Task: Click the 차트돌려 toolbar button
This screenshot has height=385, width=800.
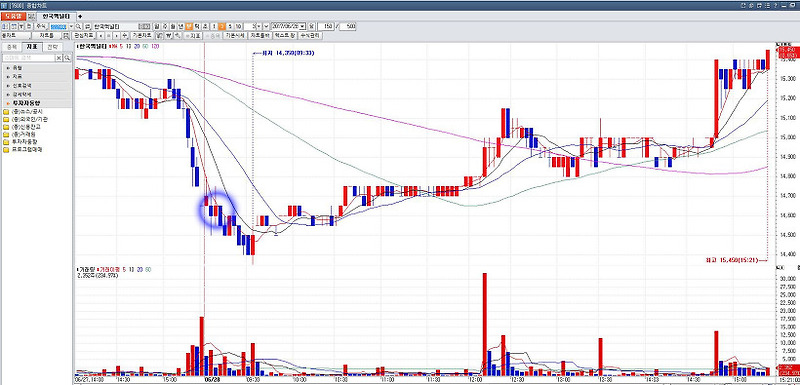Action: [260, 36]
